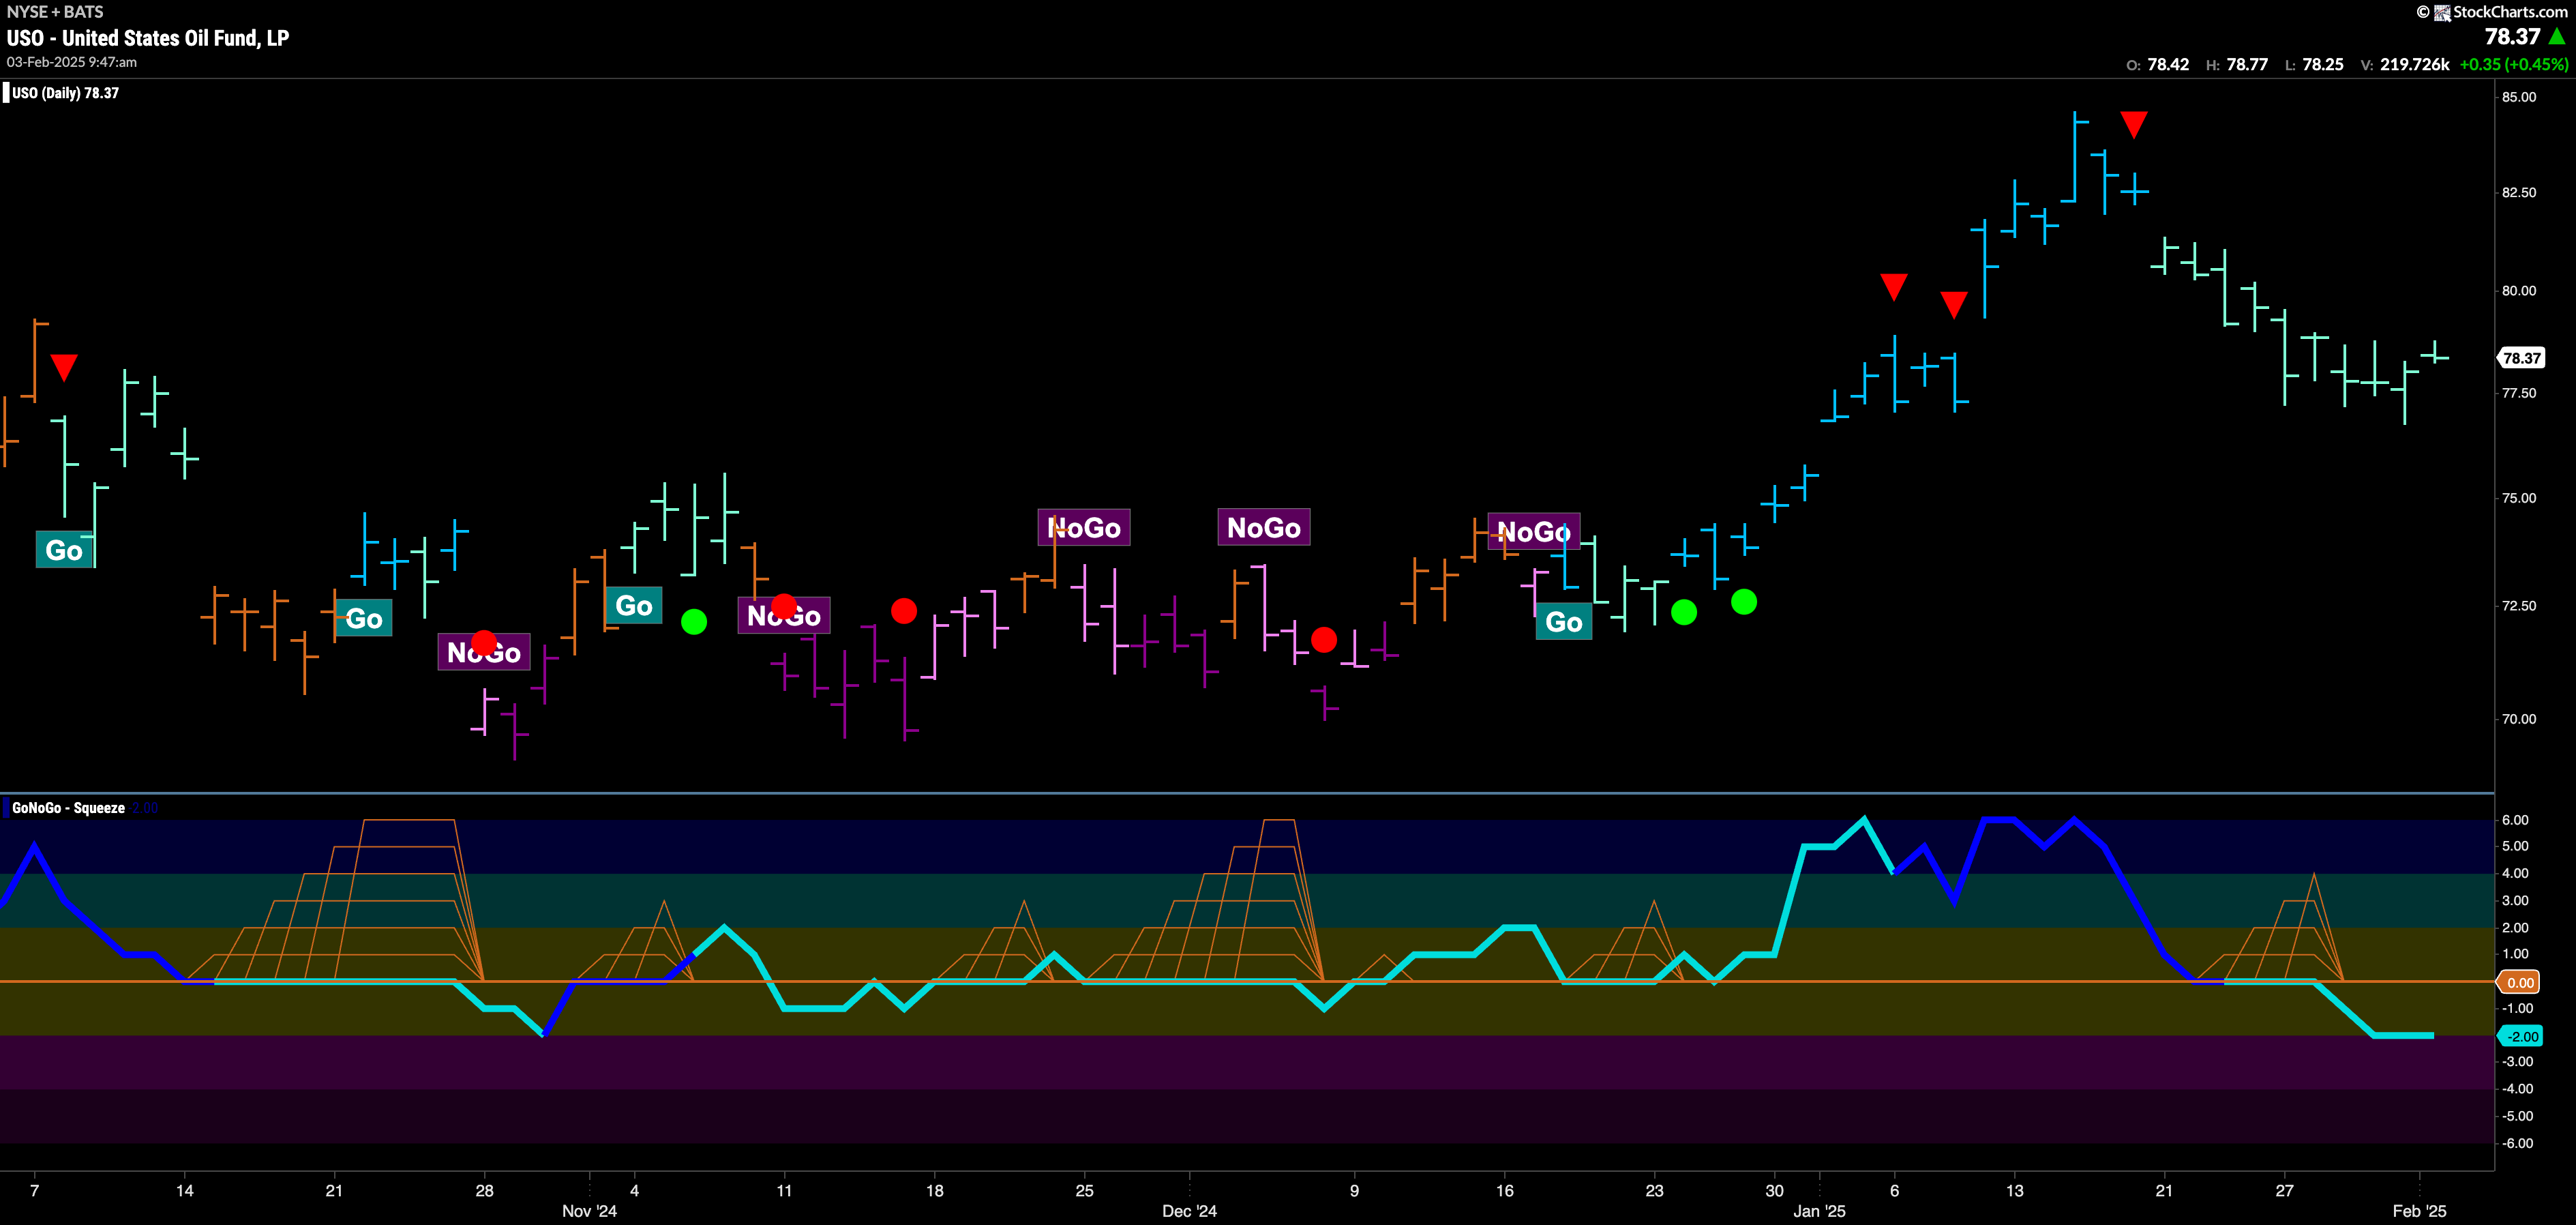Click the 28 date label on the time axis
Screen dimensions: 2576x1225
coord(484,1191)
